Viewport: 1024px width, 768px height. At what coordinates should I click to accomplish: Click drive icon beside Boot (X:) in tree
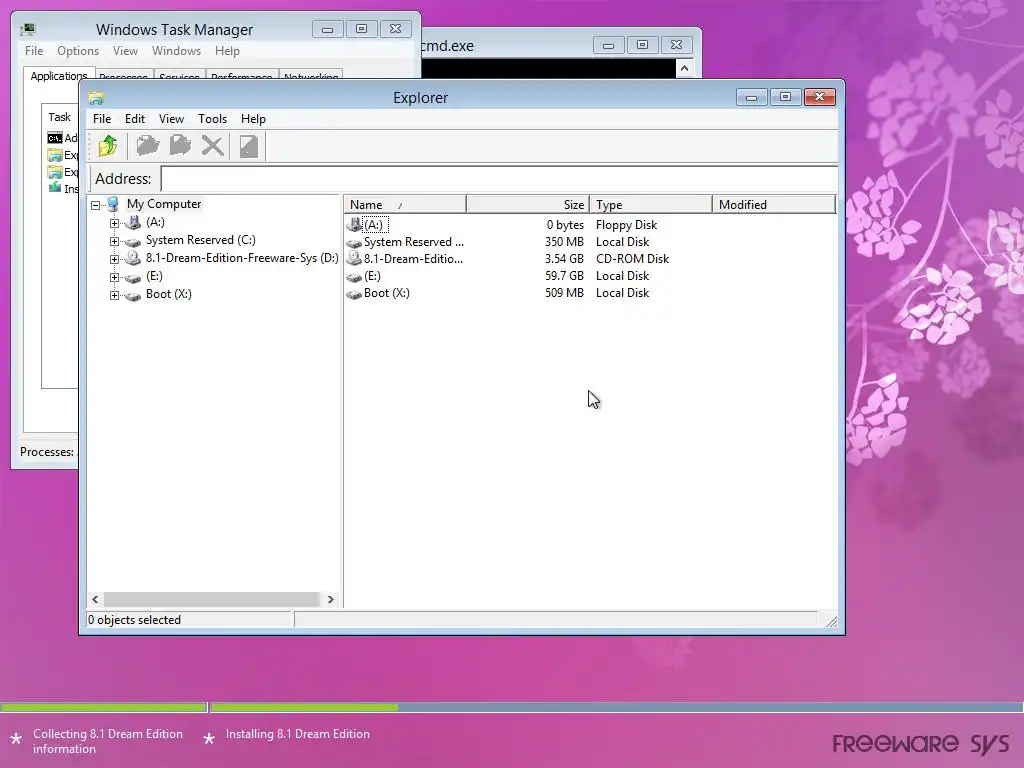tap(133, 296)
